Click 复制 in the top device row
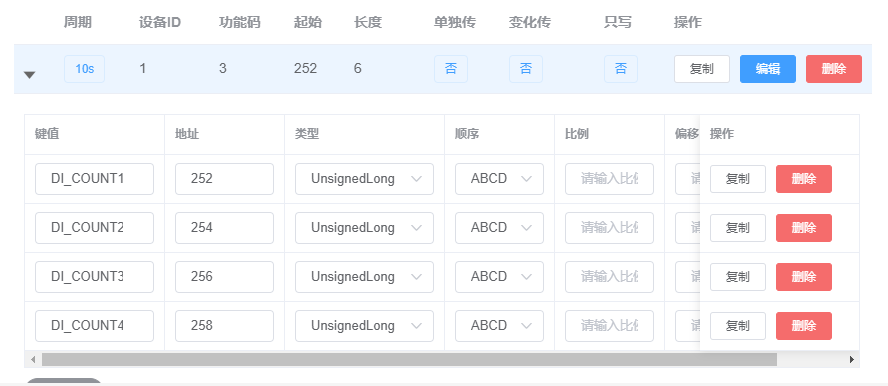 coord(702,69)
